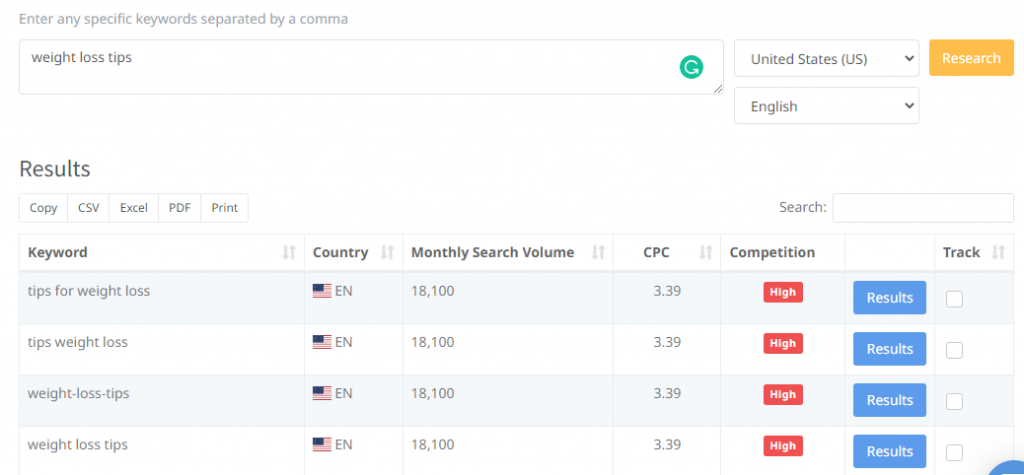Tick the Track checkbox for 'weight-loss-tips'
This screenshot has width=1024, height=475.
954,401
